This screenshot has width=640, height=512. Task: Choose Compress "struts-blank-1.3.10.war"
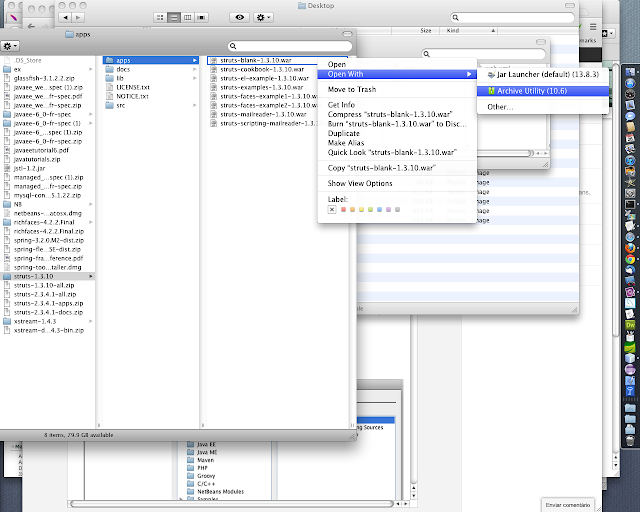(x=390, y=114)
